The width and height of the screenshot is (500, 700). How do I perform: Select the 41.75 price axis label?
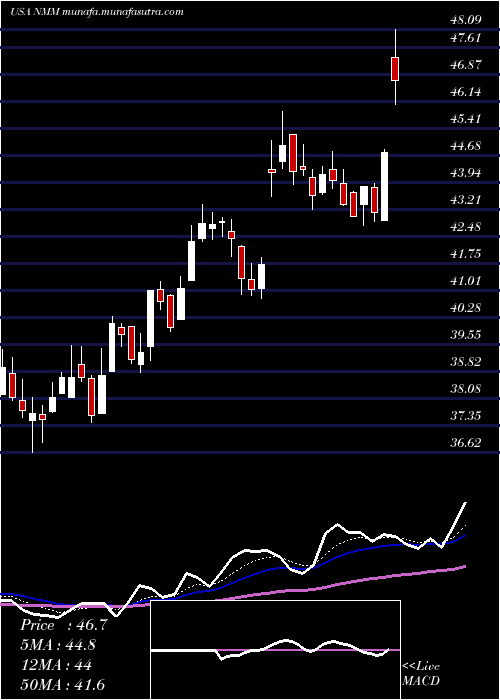(467, 254)
